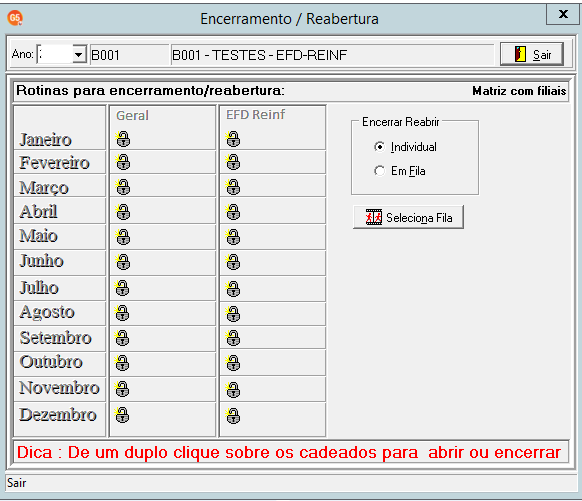582x501 pixels.
Task: Click the Sair status bar text
Action: pyautogui.click(x=17, y=483)
